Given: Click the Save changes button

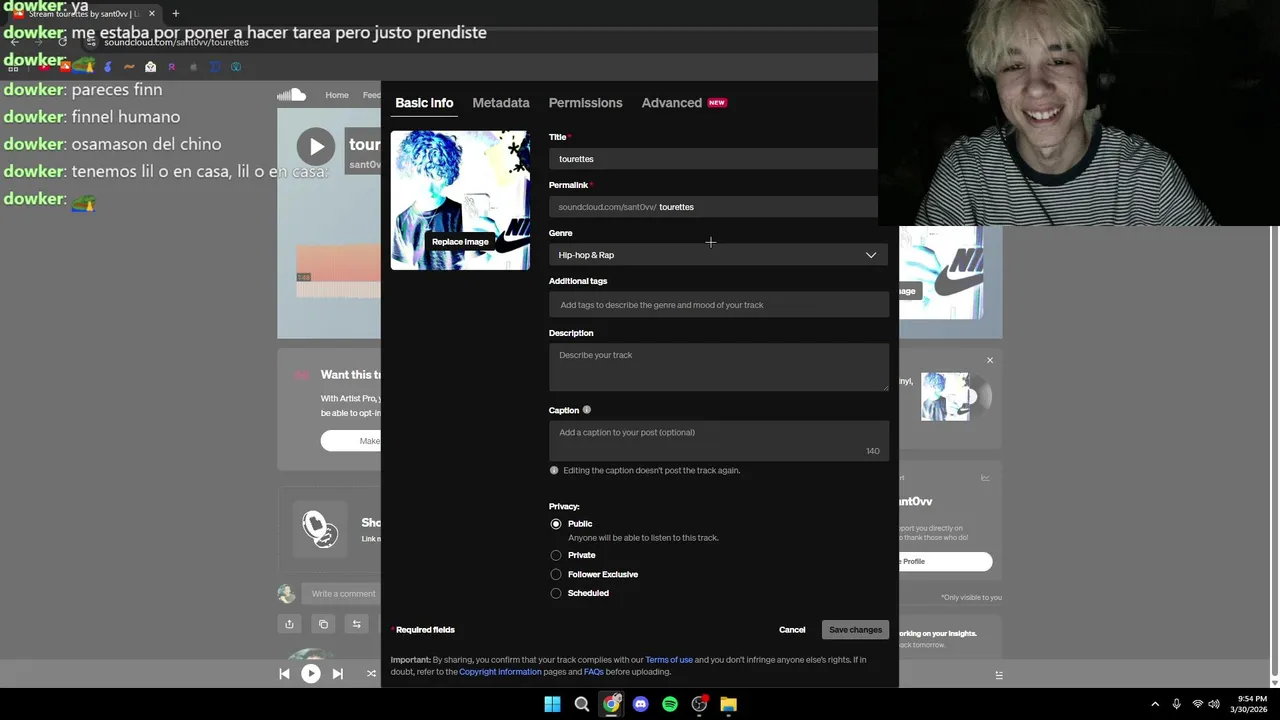Looking at the screenshot, I should click(x=855, y=630).
